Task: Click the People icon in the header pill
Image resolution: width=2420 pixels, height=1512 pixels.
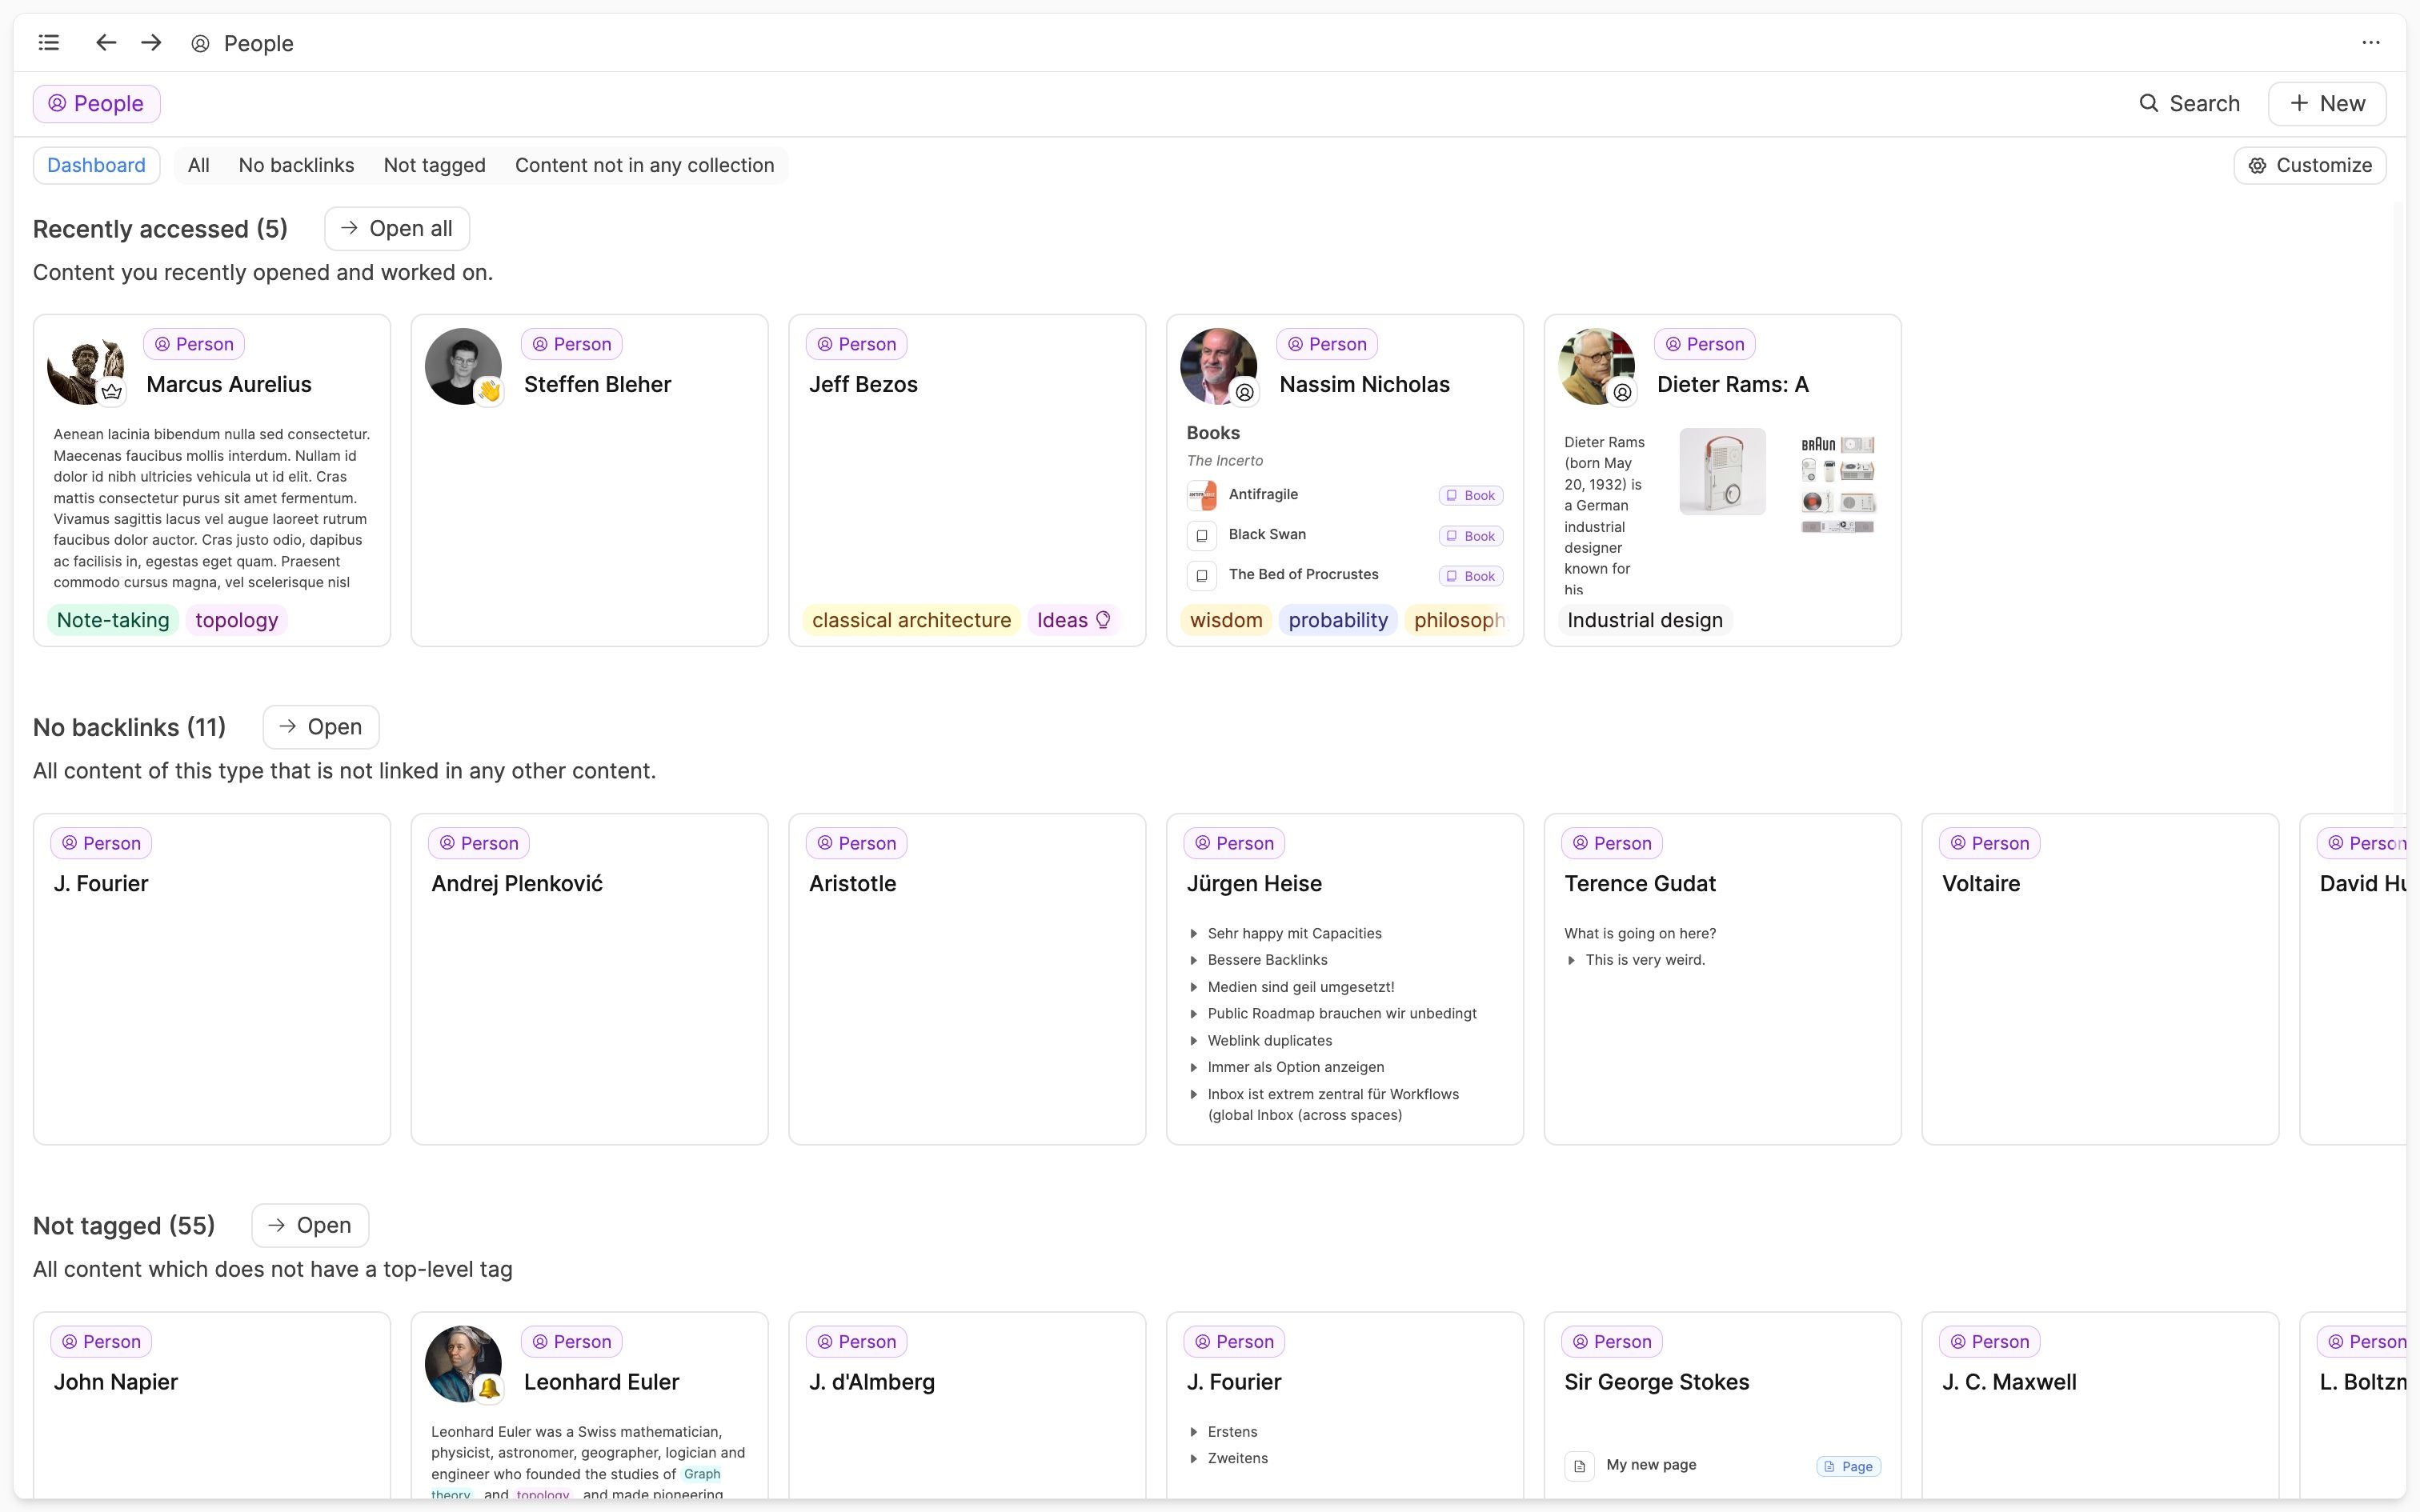Action: pyautogui.click(x=56, y=103)
